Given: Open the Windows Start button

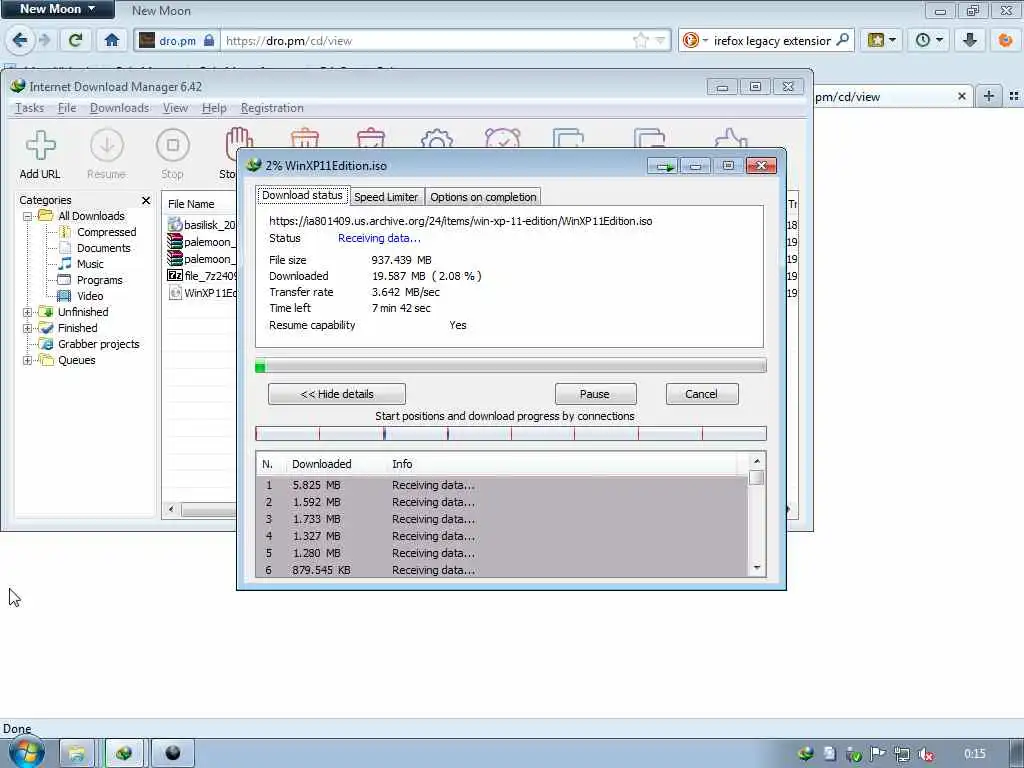Looking at the screenshot, I should [25, 752].
